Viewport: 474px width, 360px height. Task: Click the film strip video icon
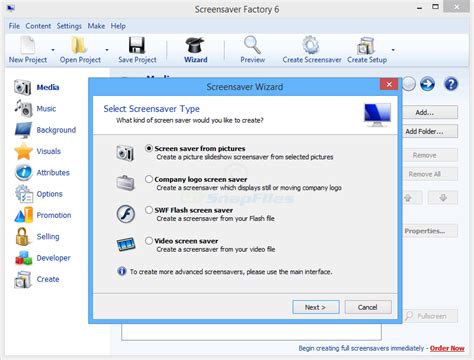126,245
